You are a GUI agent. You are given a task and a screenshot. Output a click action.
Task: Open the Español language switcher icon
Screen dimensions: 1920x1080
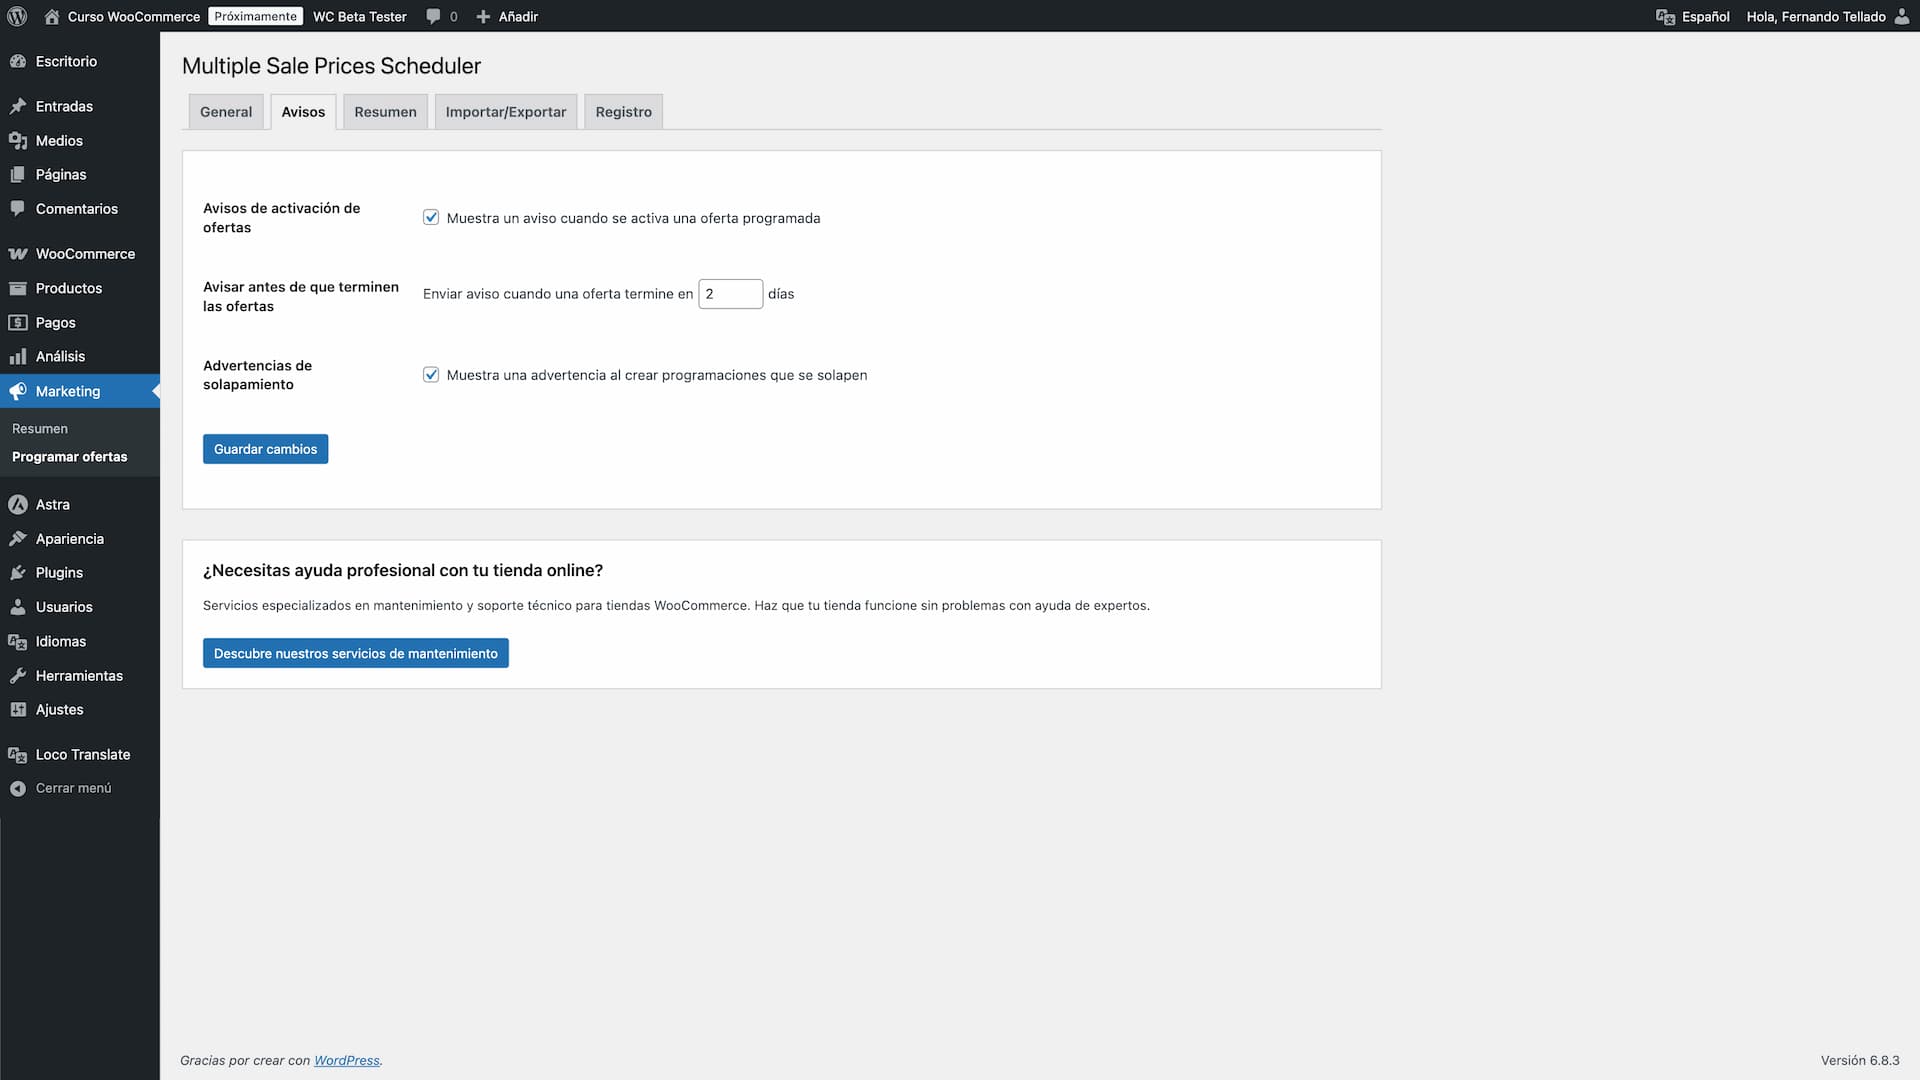(x=1667, y=16)
